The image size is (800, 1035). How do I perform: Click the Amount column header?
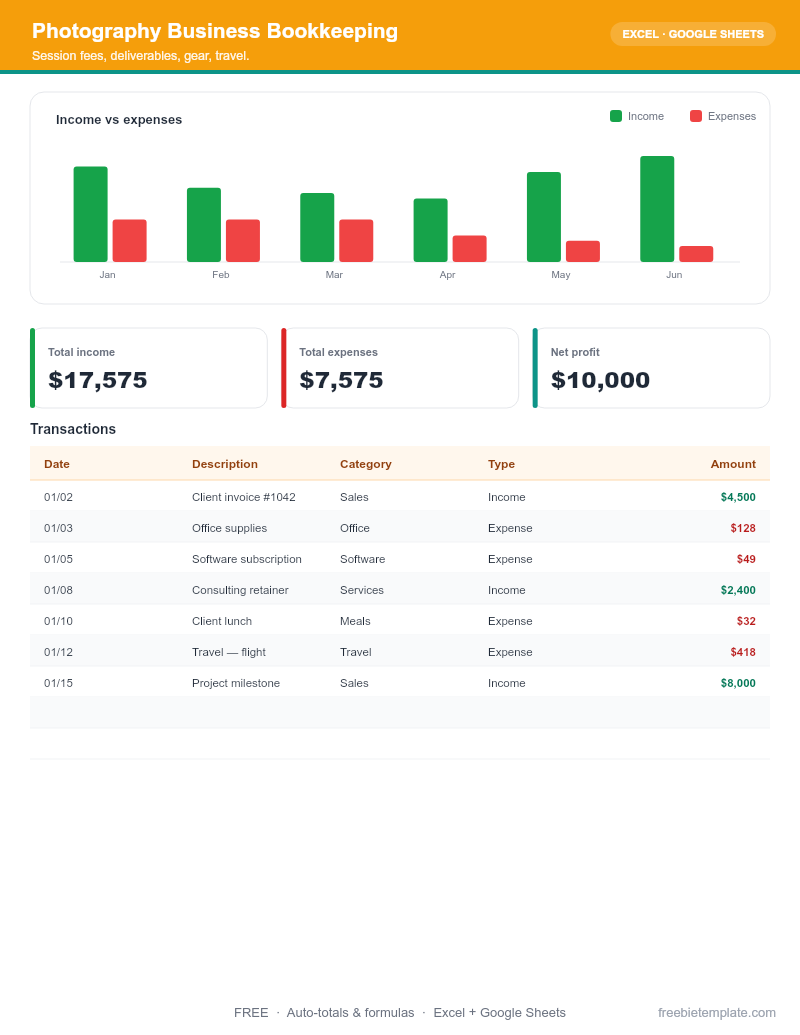pyautogui.click(x=733, y=464)
